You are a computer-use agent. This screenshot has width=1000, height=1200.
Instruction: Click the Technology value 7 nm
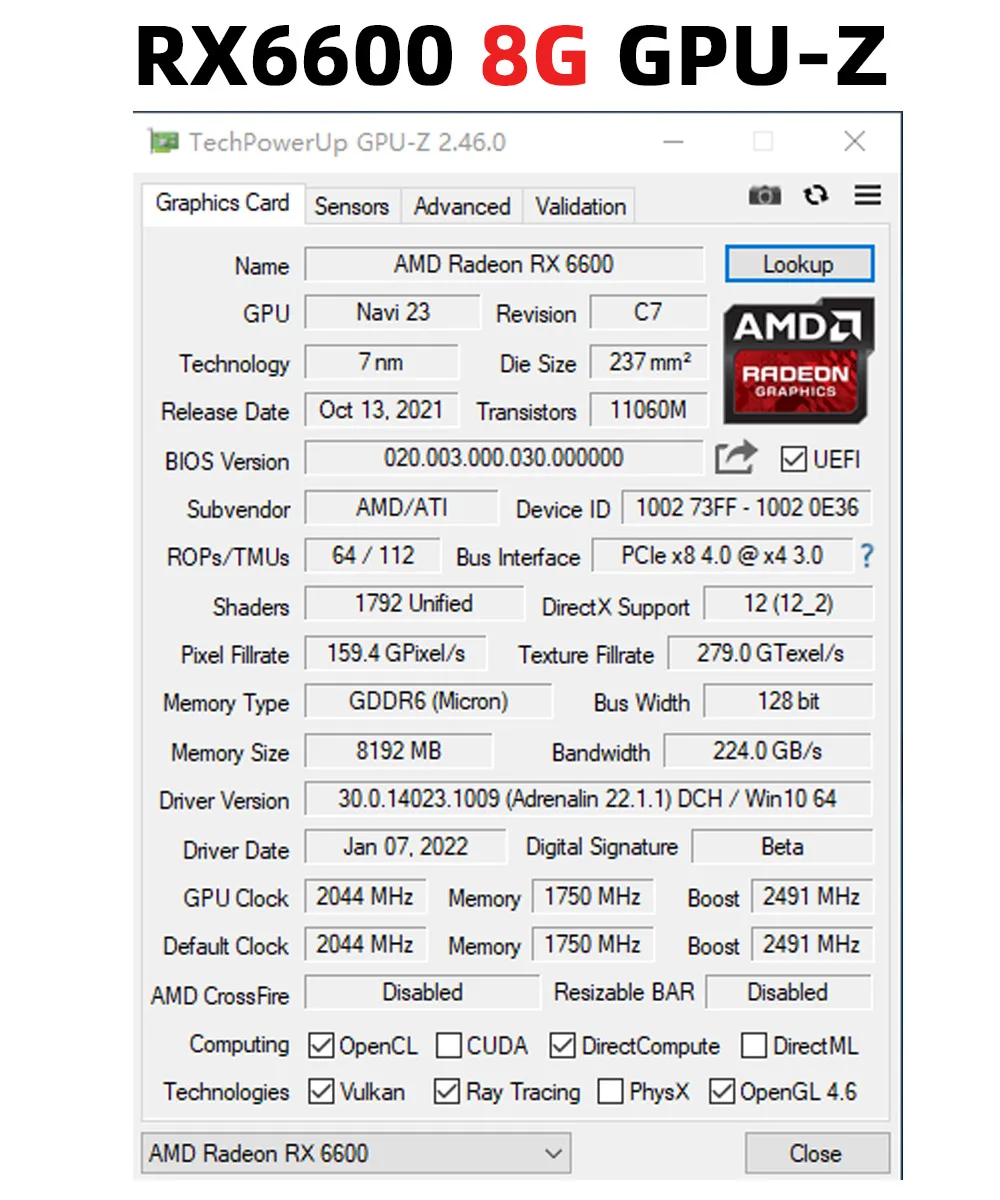381,362
